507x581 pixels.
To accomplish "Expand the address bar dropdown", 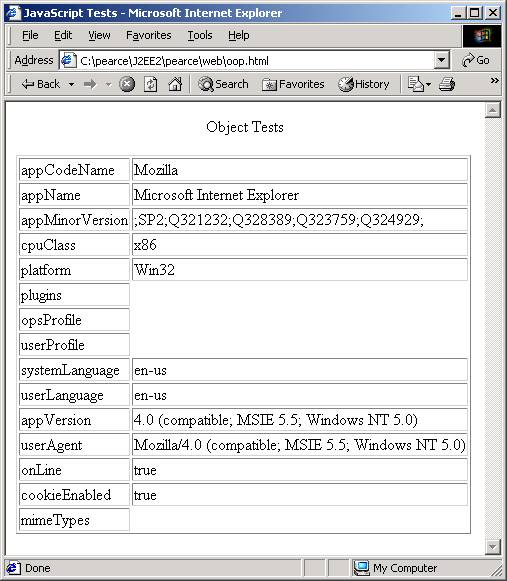I will click(441, 60).
